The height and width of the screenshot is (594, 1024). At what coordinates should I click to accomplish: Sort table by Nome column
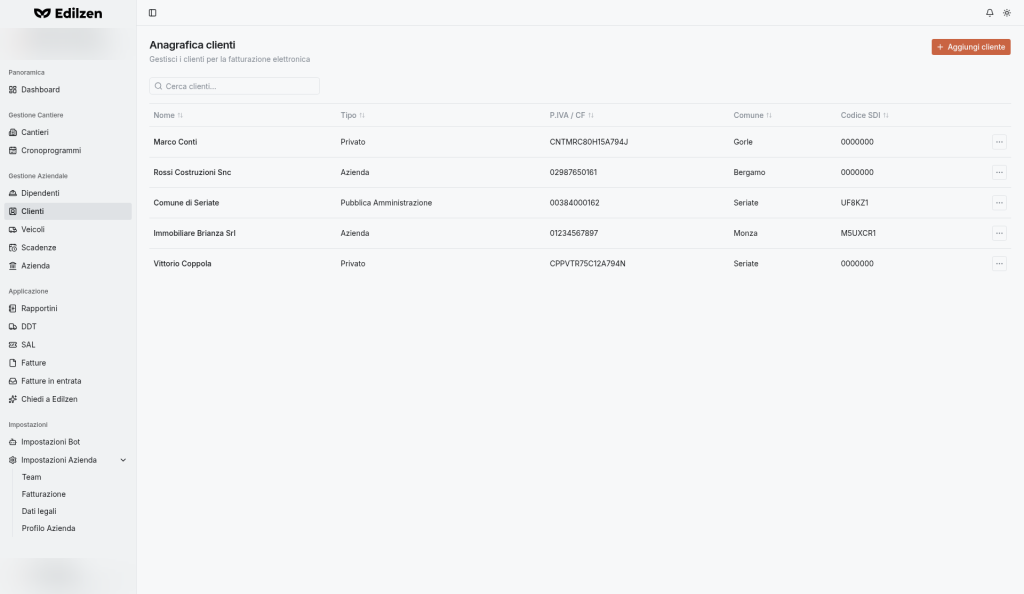click(168, 116)
